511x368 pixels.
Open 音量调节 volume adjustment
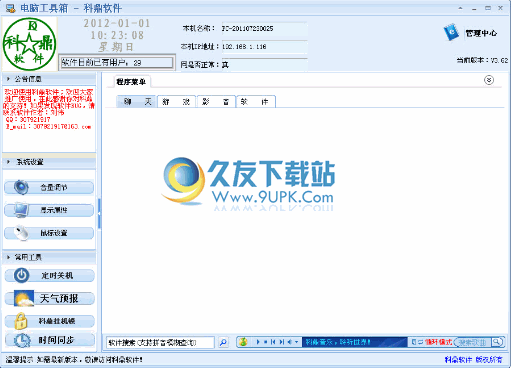point(49,187)
